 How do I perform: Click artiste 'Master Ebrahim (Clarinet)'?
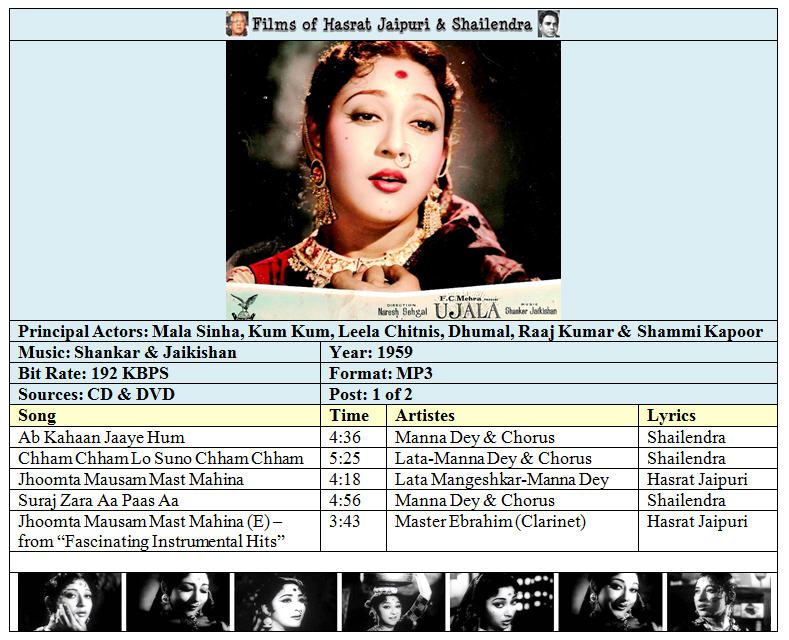(490, 521)
